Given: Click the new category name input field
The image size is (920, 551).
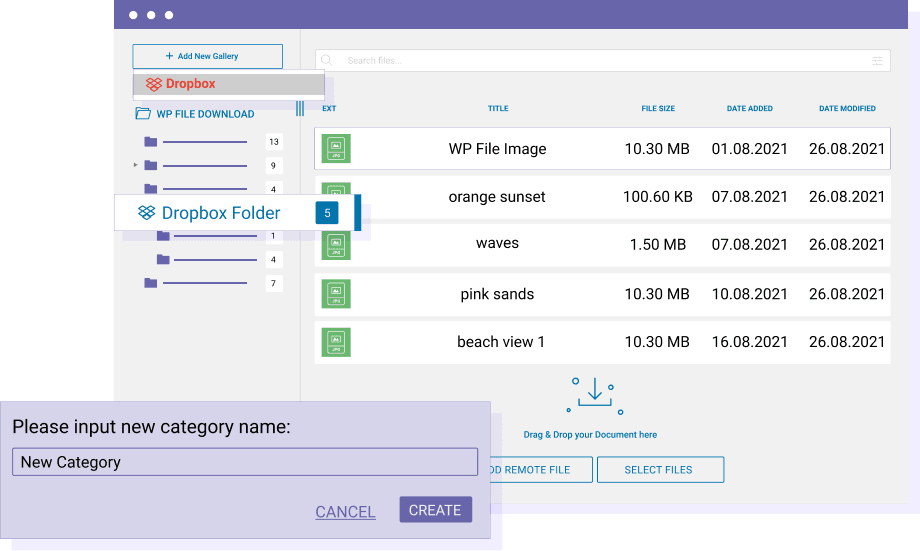Looking at the screenshot, I should point(244,462).
